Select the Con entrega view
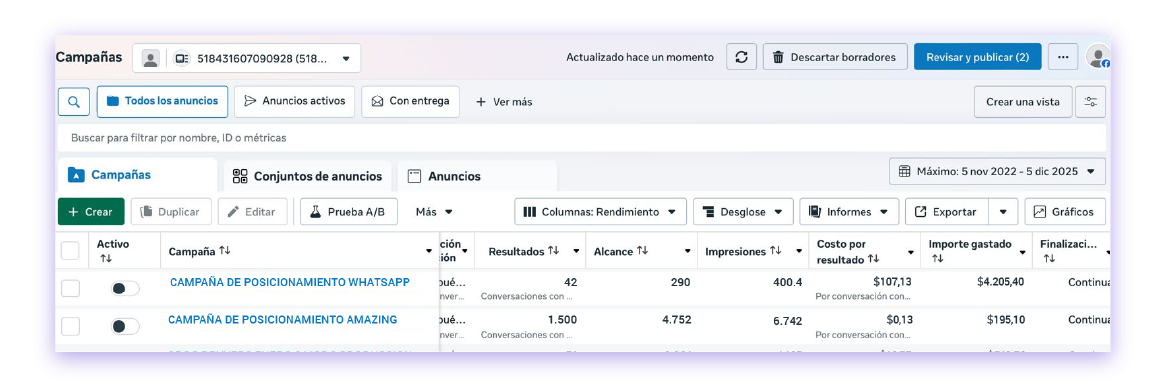Screen dimensions: 1154x392 (x=410, y=101)
